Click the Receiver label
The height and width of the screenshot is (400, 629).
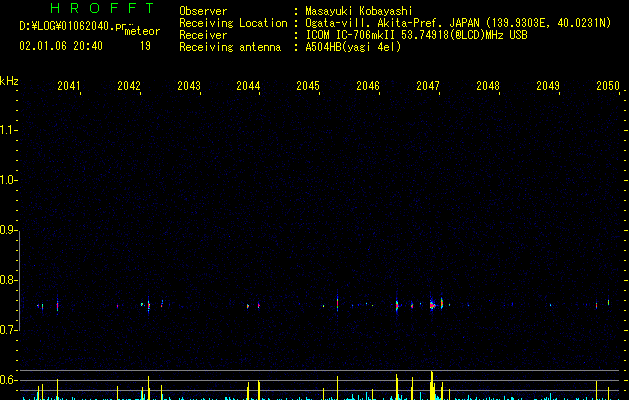[x=203, y=35]
